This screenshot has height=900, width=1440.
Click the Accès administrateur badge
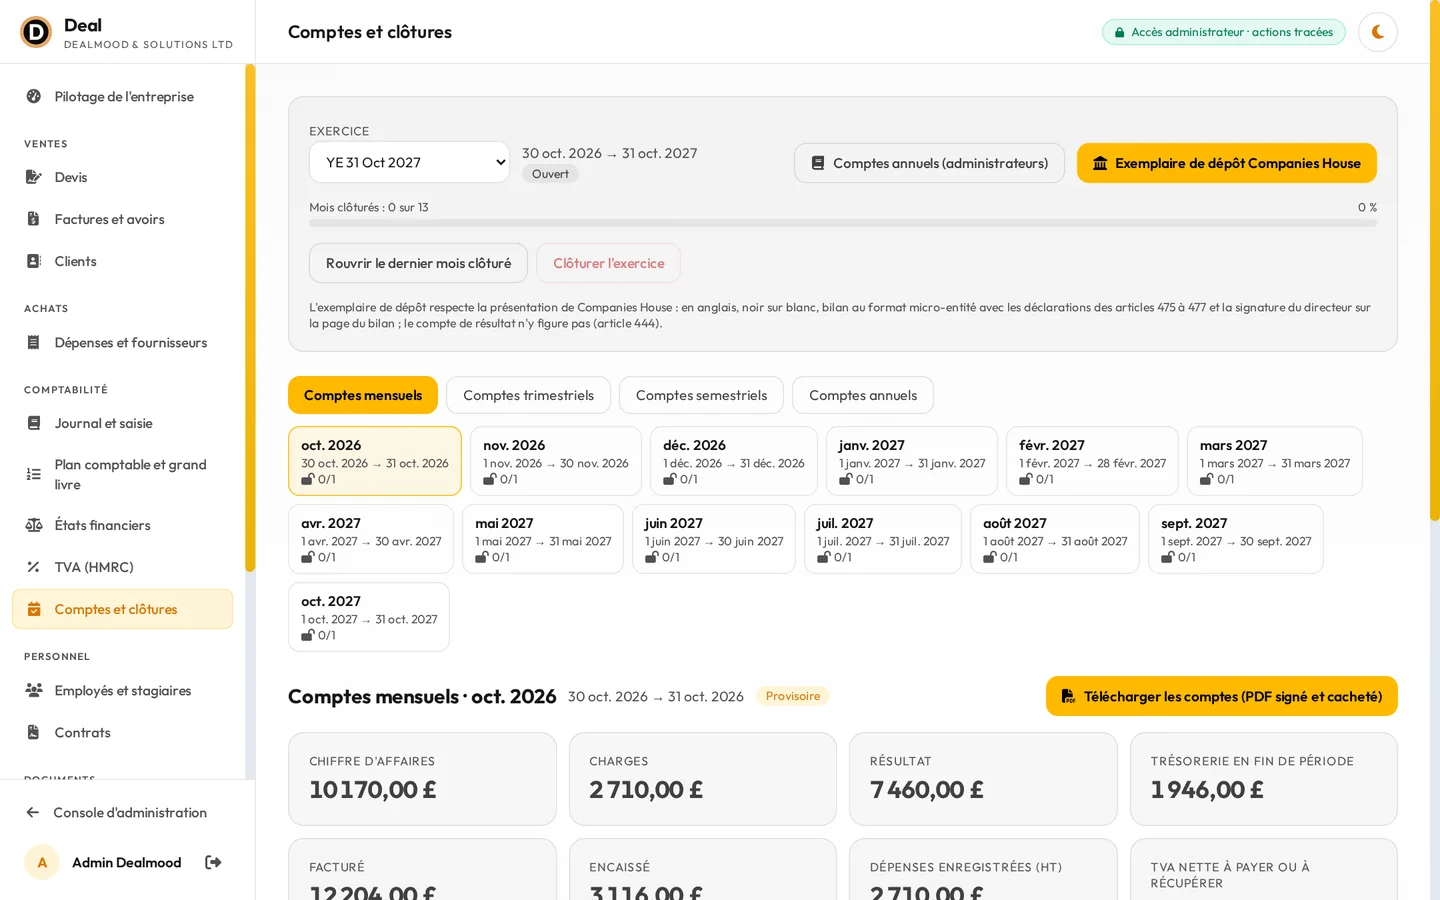click(x=1224, y=32)
